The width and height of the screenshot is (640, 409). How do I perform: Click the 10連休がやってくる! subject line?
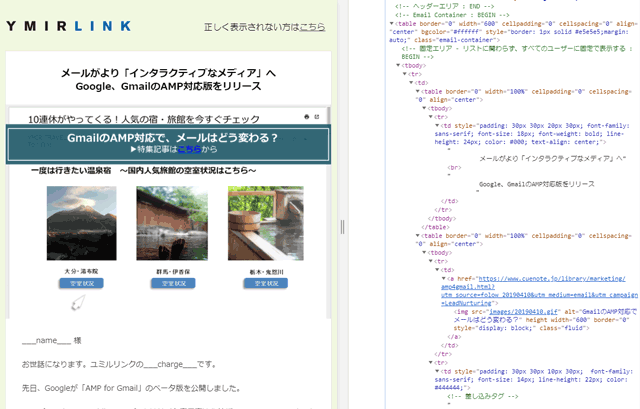click(144, 119)
